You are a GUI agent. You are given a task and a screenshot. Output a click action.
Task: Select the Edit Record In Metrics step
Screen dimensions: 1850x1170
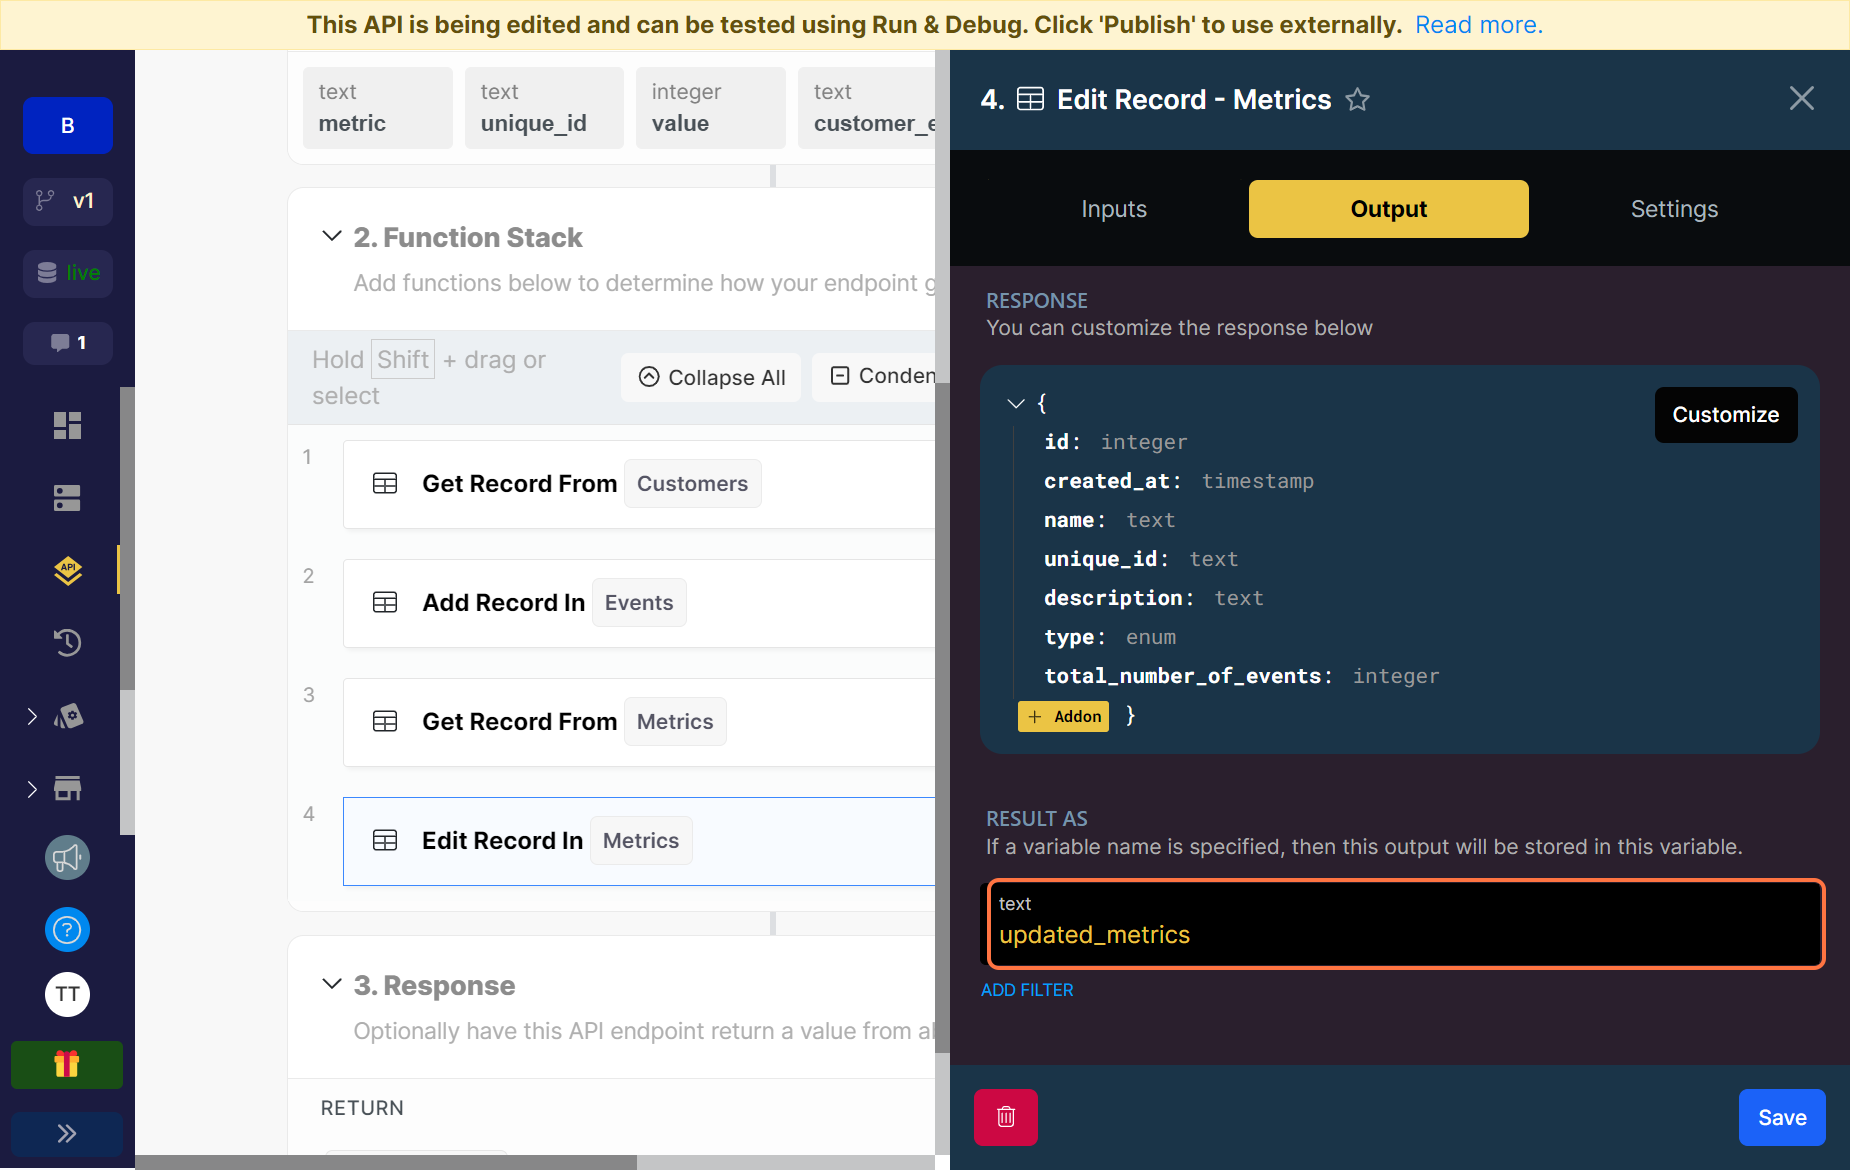tap(638, 841)
